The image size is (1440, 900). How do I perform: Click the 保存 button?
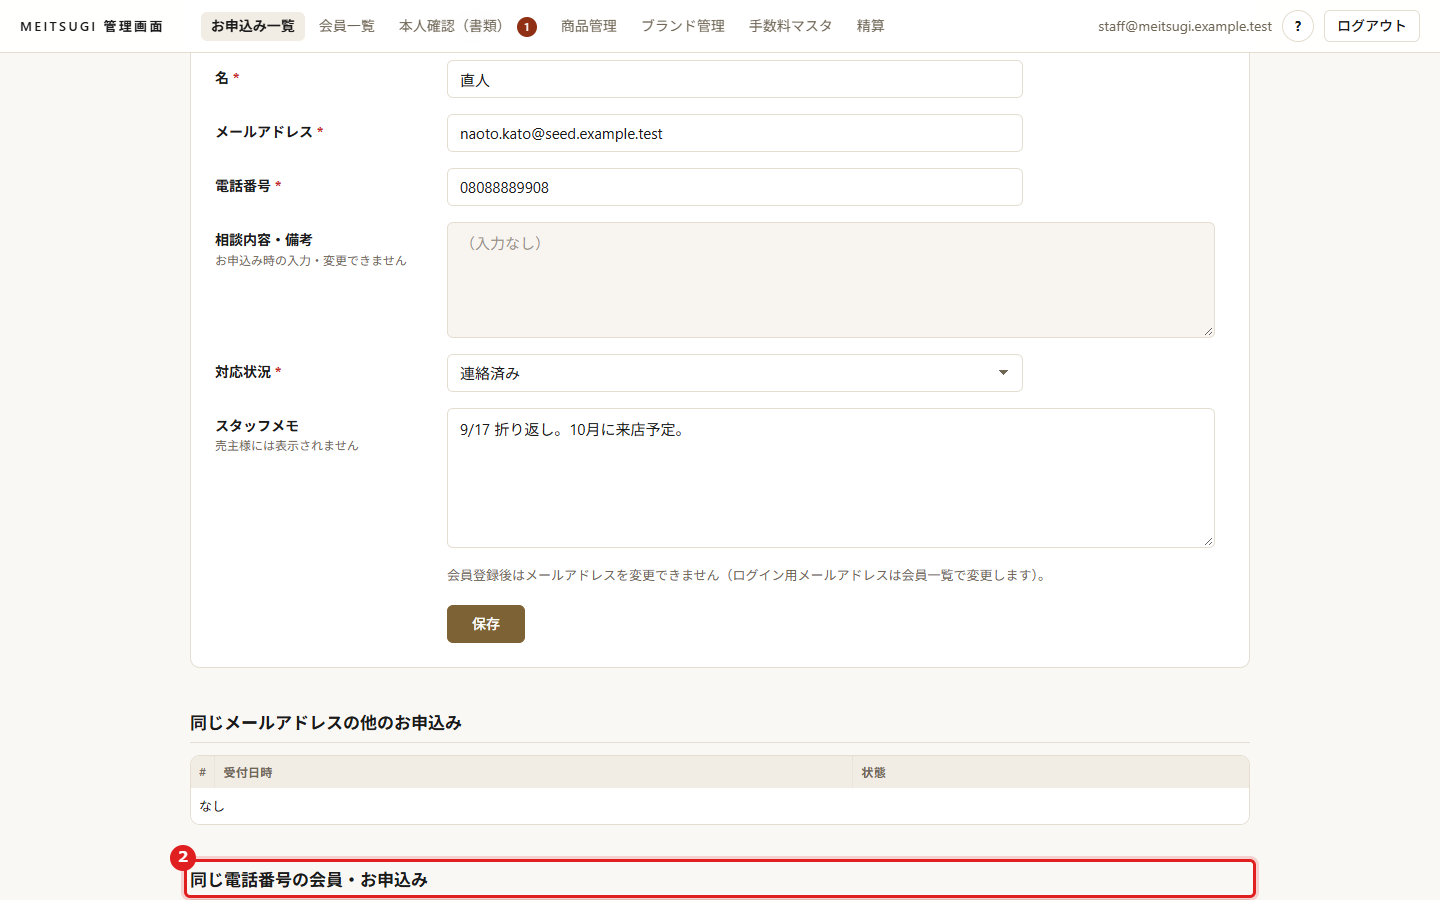click(x=486, y=624)
